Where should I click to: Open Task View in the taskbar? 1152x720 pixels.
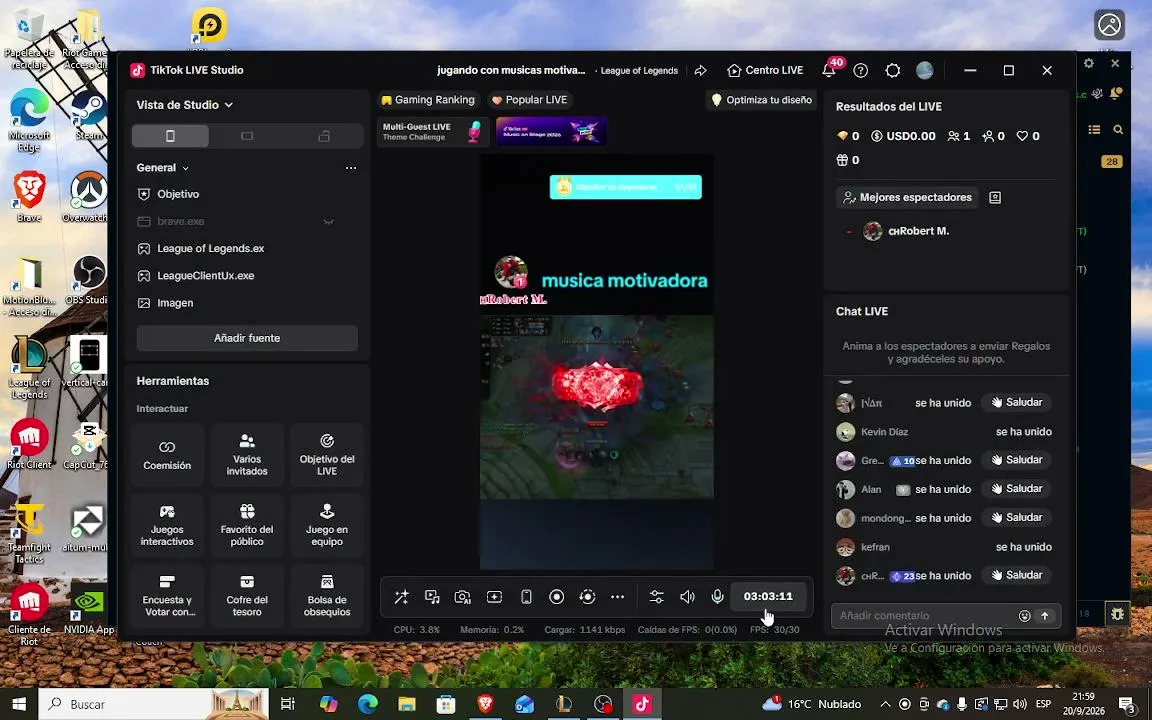pos(288,704)
